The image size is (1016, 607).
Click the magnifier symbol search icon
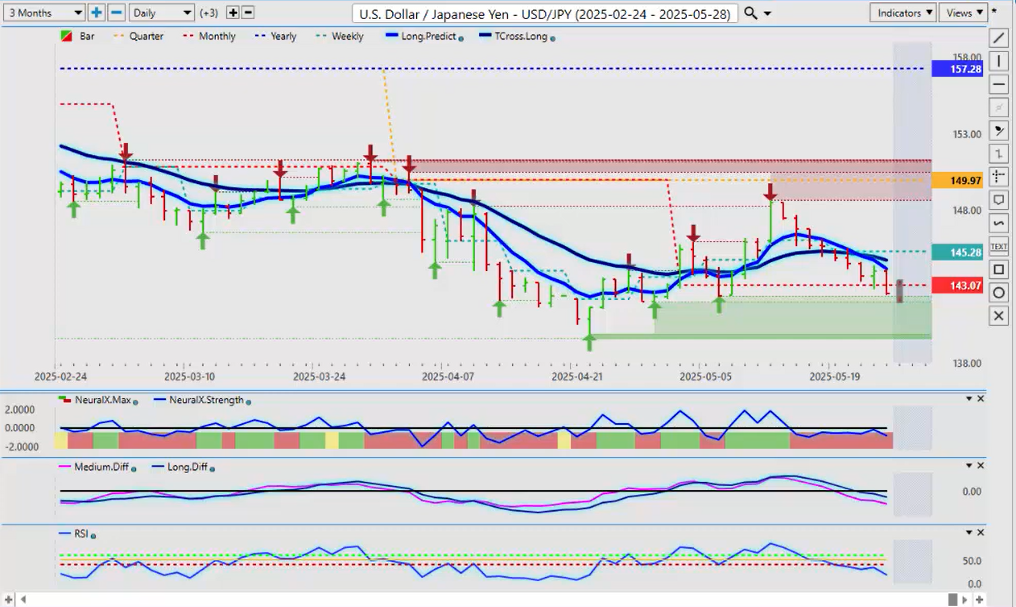[x=750, y=13]
